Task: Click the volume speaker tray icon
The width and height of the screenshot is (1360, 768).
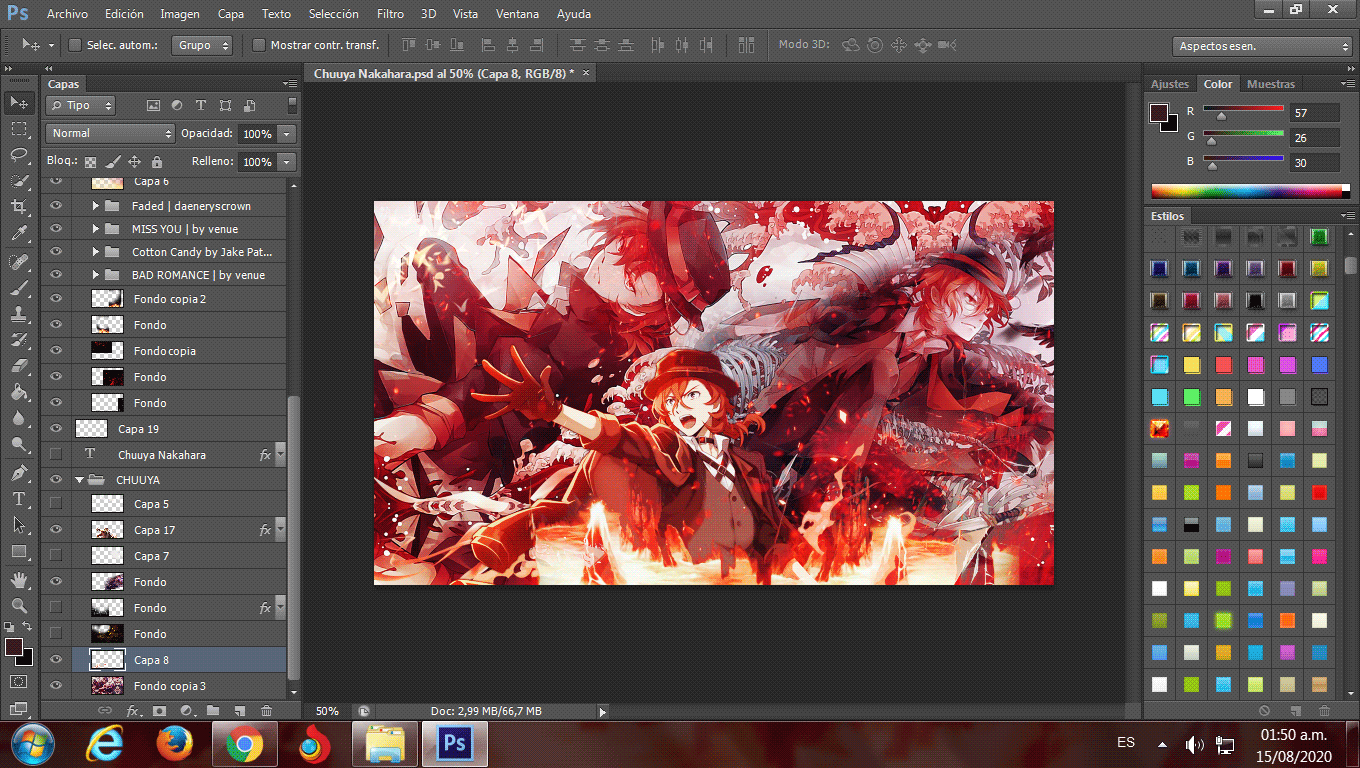Action: pyautogui.click(x=1194, y=744)
